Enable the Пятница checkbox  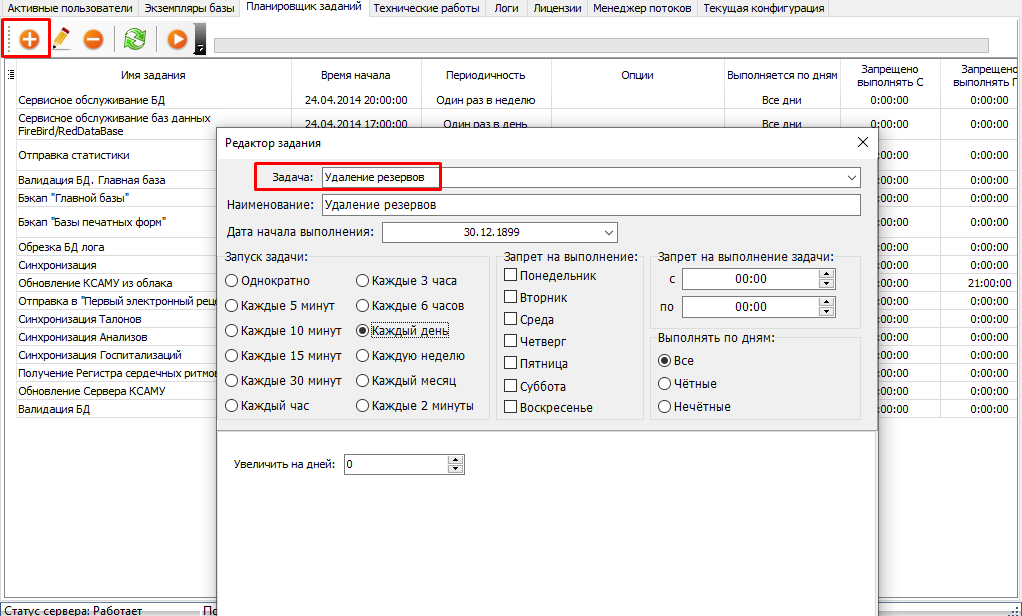coord(511,363)
